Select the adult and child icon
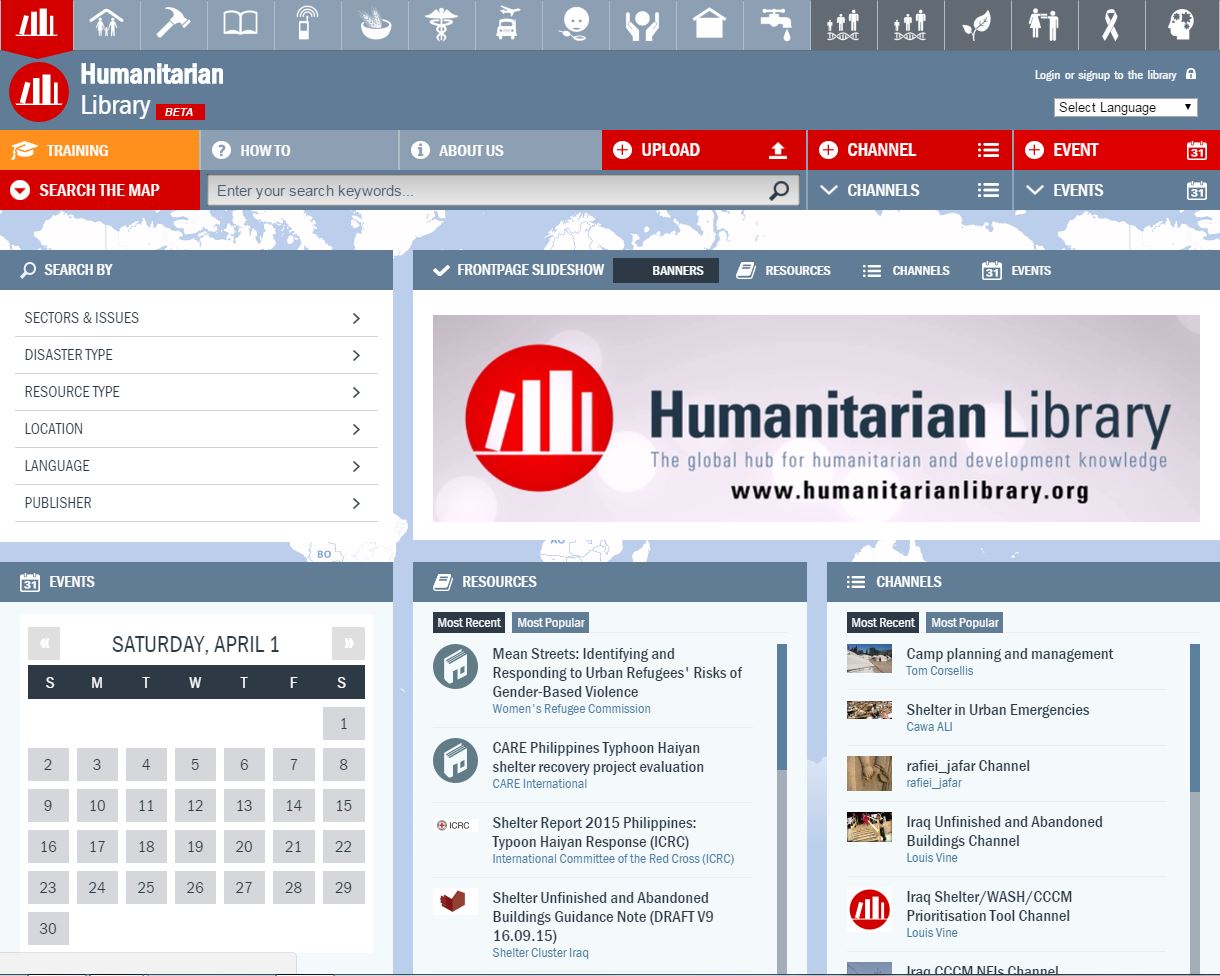This screenshot has height=976, width=1220. click(x=1044, y=24)
